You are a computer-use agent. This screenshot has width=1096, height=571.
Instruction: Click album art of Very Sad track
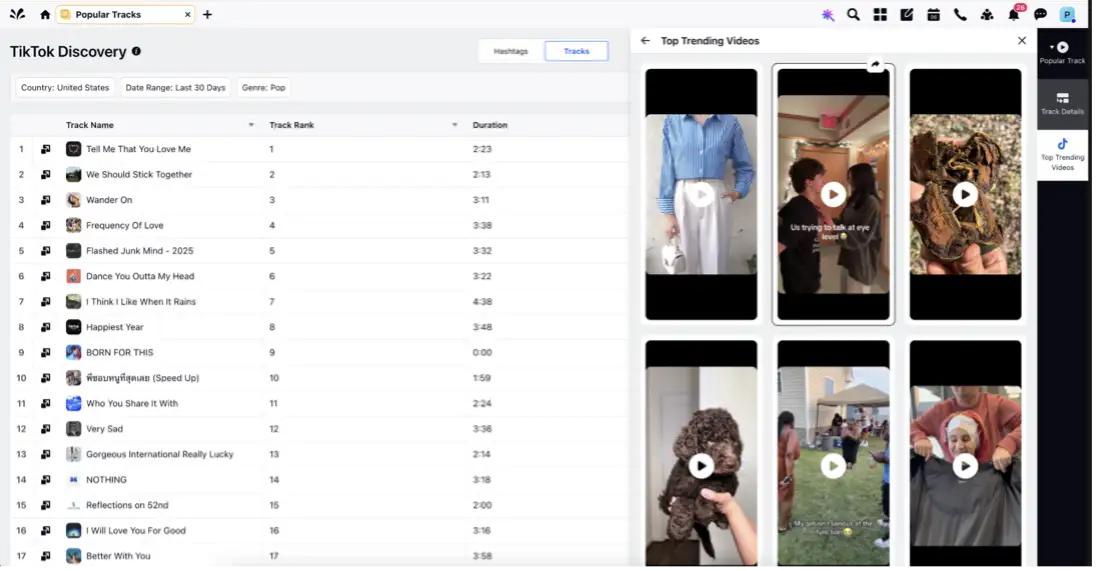pos(73,428)
